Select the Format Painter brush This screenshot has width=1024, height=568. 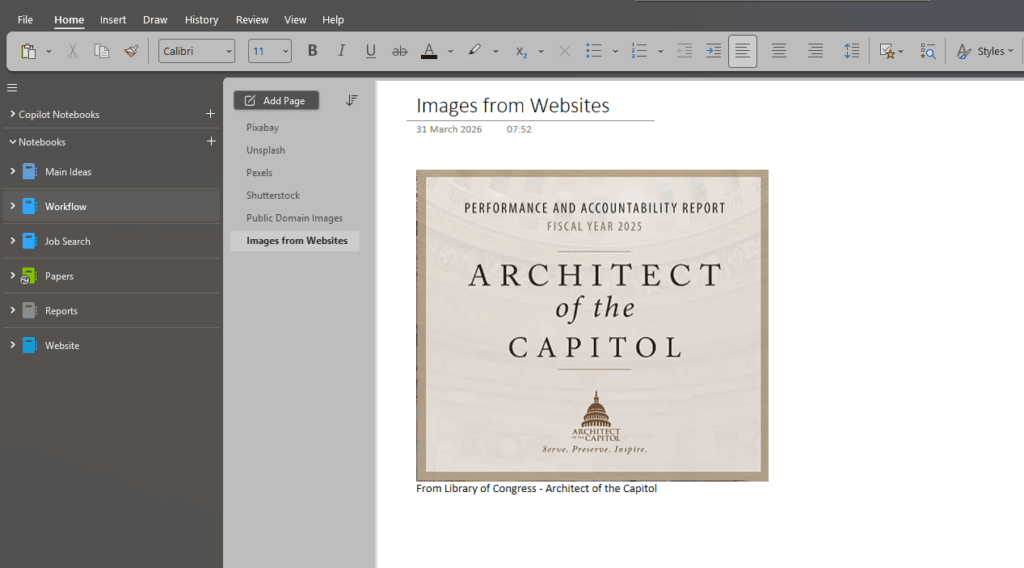point(131,51)
